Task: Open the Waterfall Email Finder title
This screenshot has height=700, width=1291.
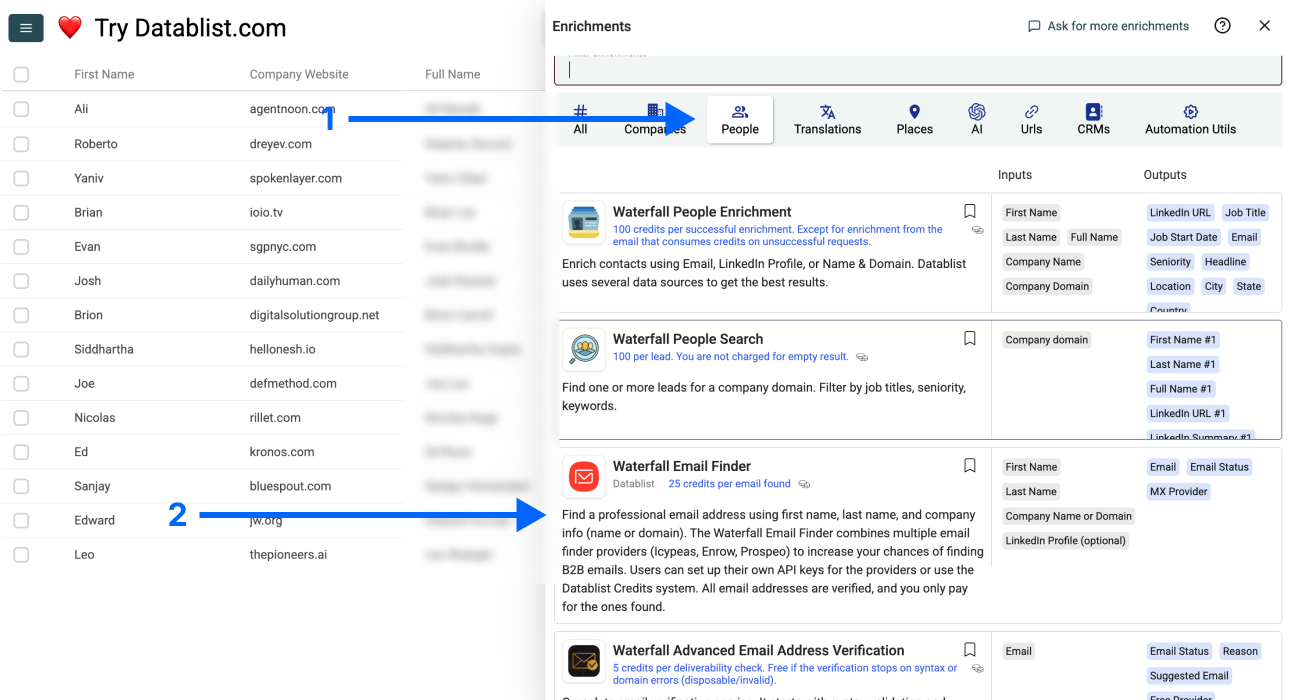Action: 681,466
